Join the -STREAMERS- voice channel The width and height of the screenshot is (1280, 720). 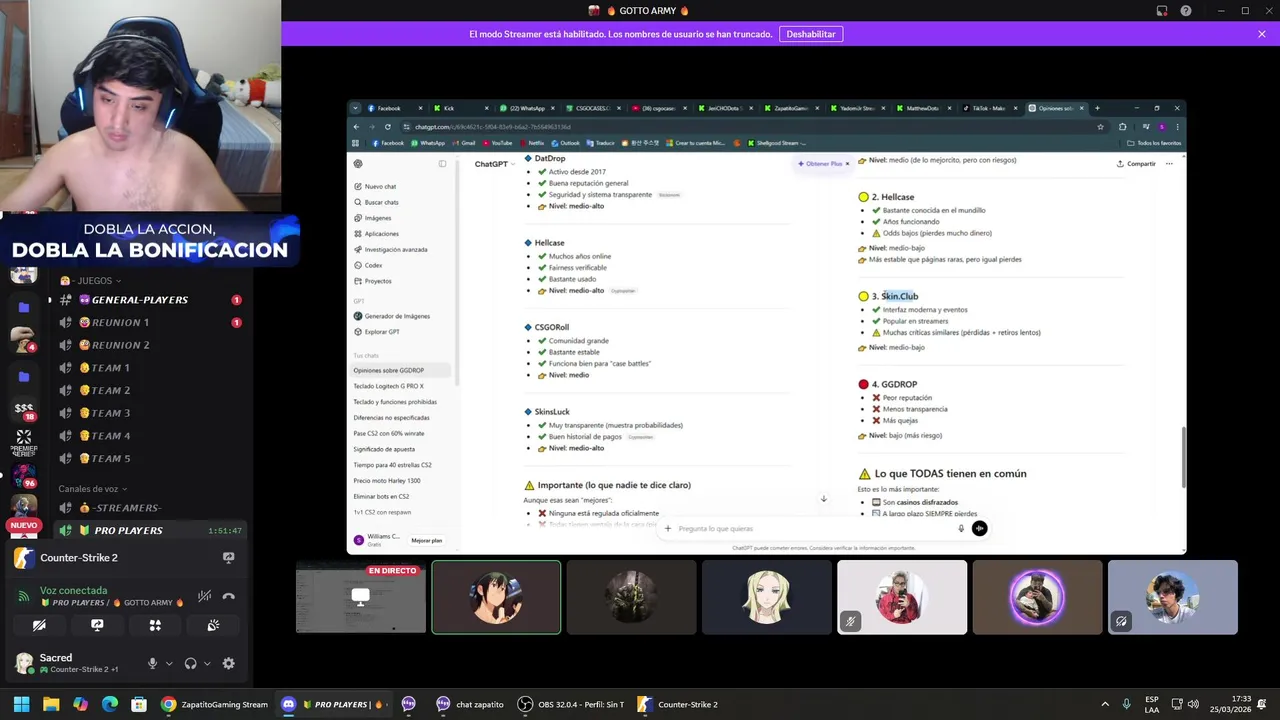tap(148, 508)
